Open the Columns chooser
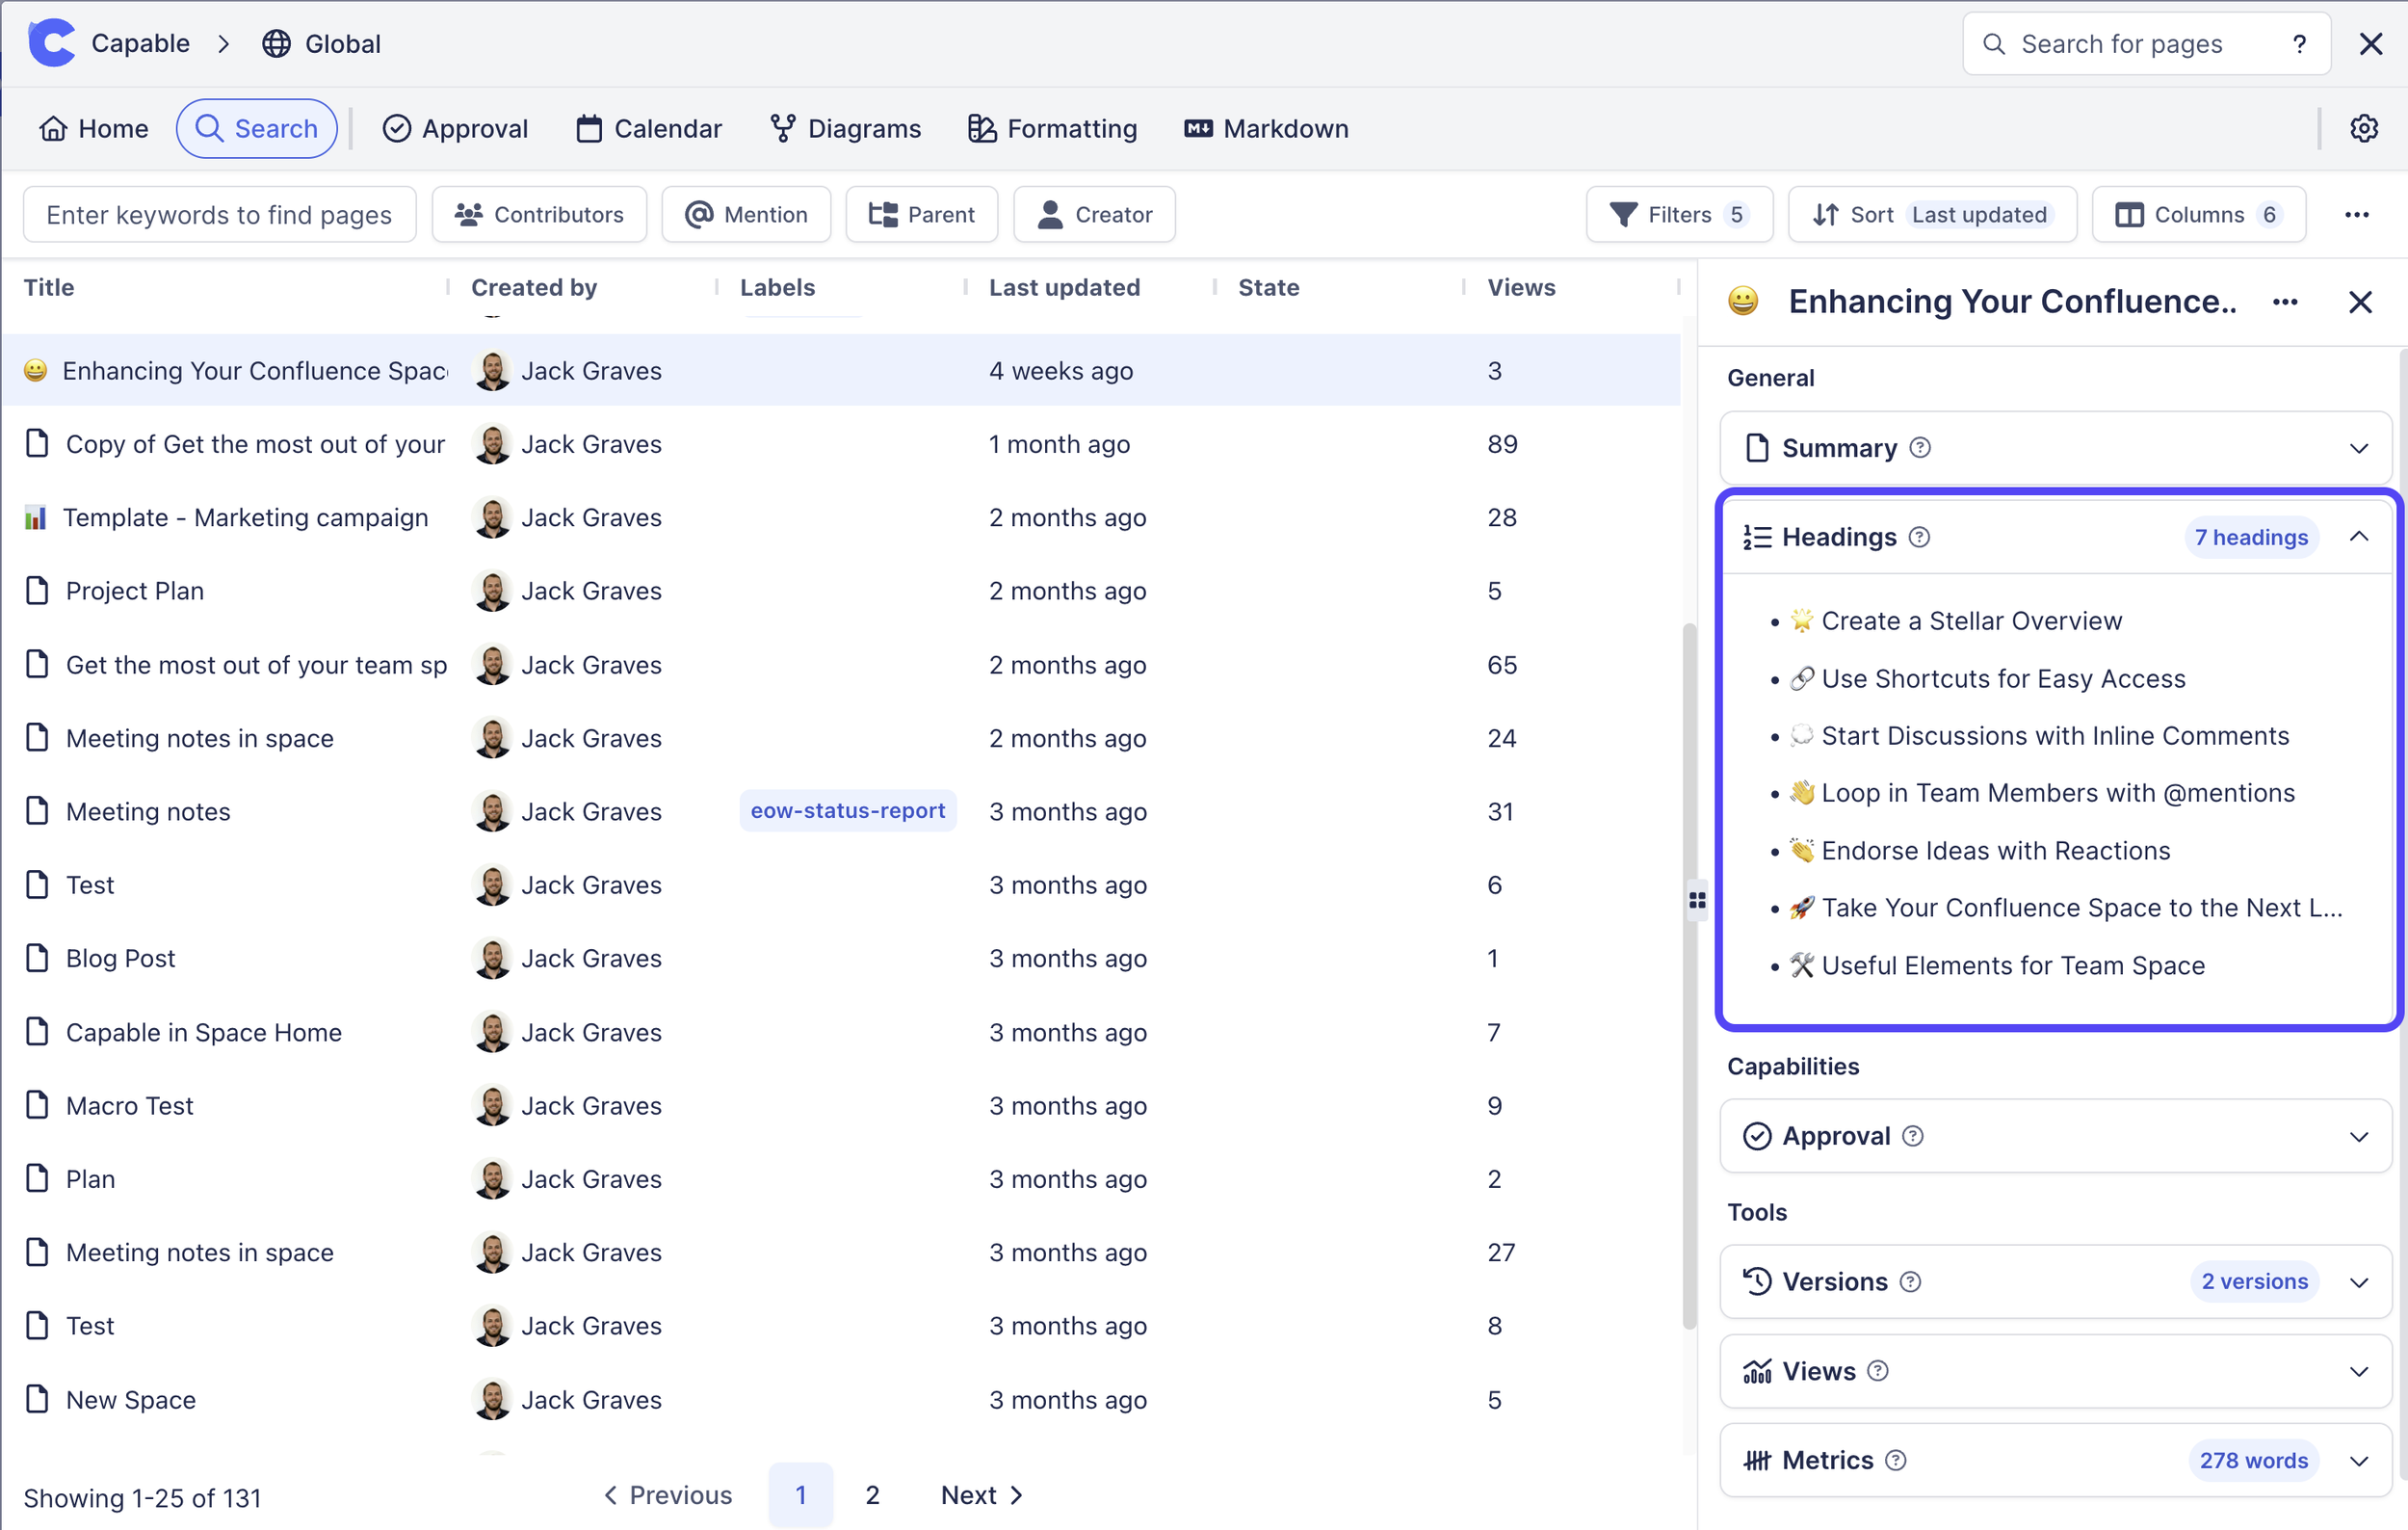 (x=2198, y=214)
